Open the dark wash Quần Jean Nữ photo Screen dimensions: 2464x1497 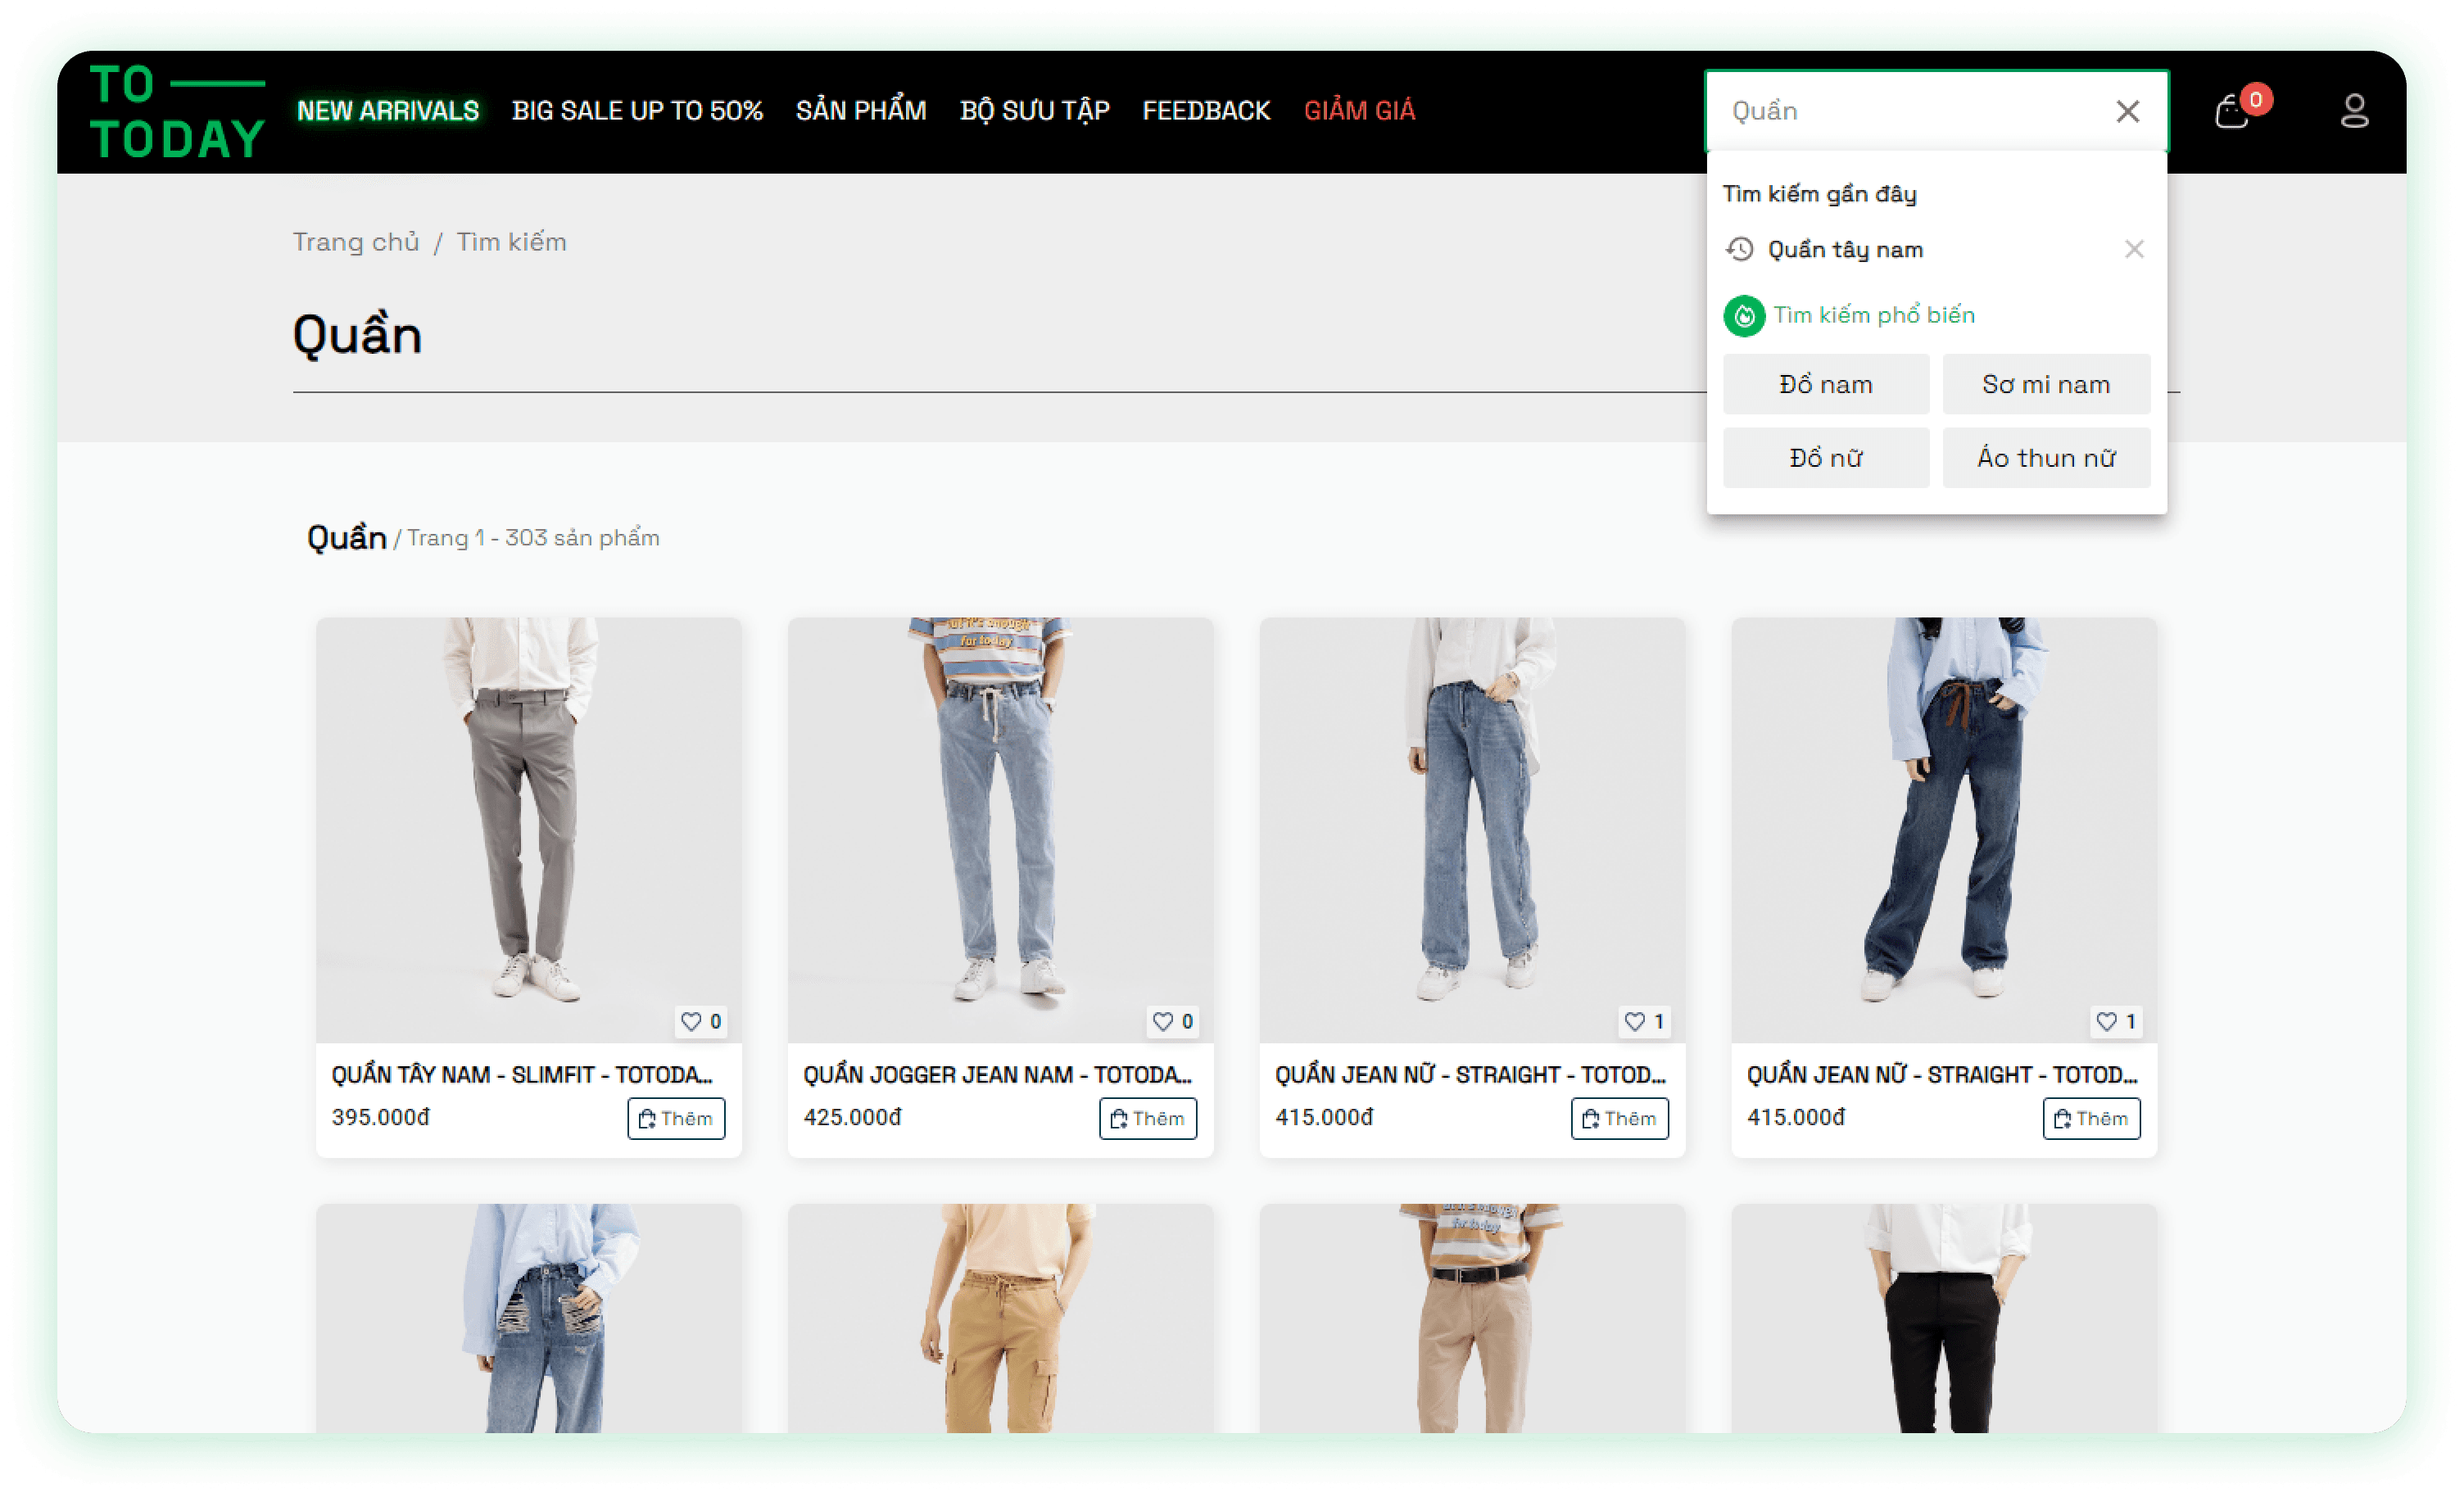pos(1944,830)
